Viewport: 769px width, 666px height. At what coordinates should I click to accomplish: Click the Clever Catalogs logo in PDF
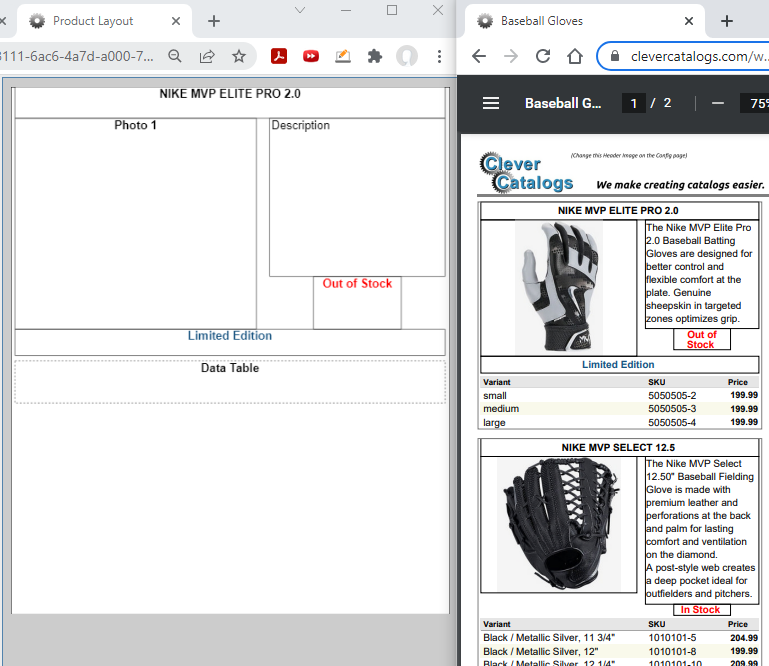527,173
